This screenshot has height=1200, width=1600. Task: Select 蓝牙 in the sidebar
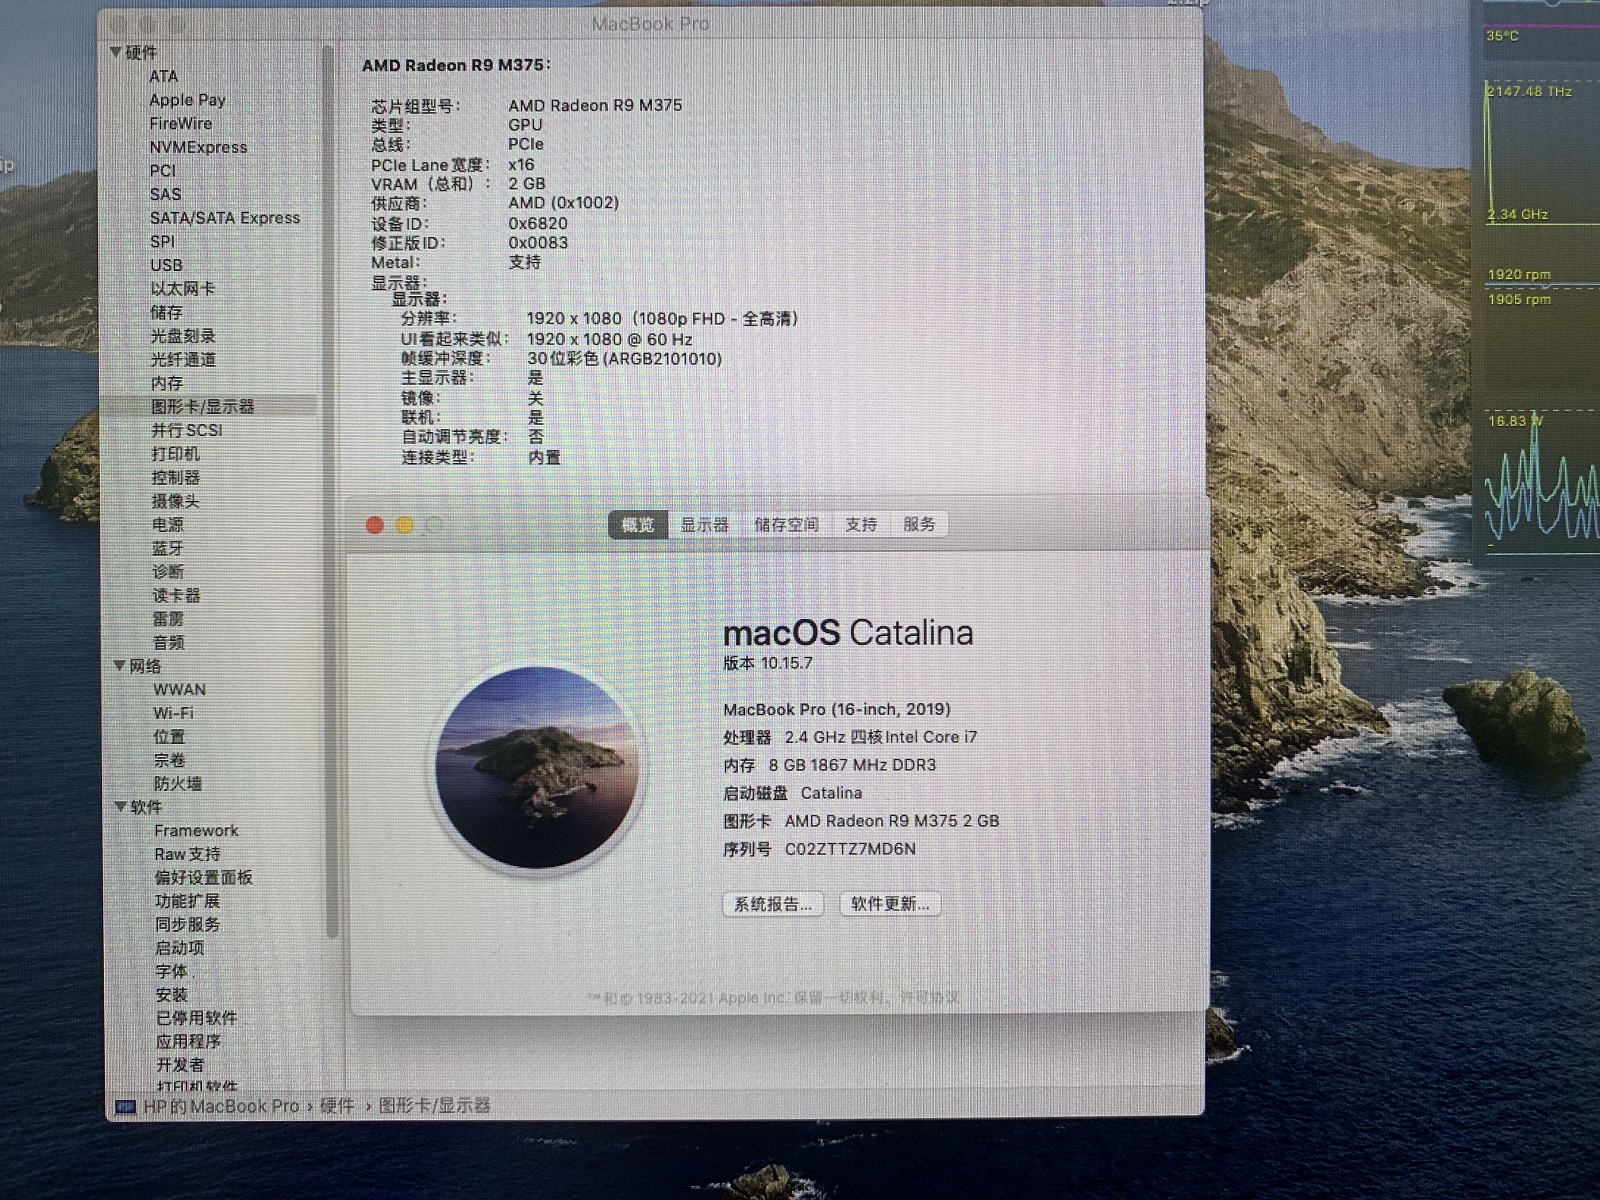tap(168, 548)
